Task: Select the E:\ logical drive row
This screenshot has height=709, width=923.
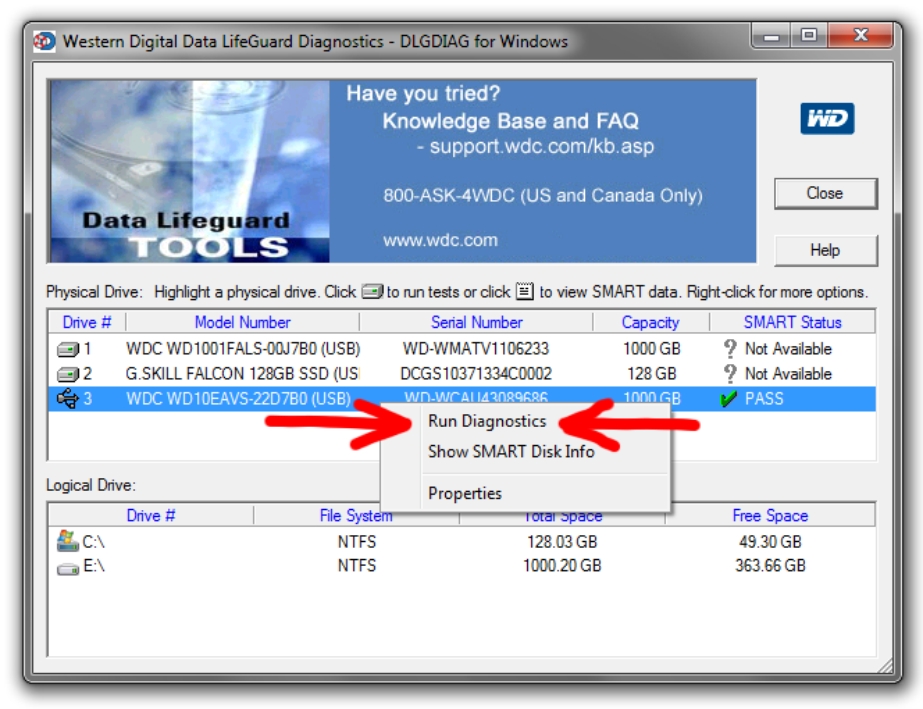Action: (x=462, y=566)
